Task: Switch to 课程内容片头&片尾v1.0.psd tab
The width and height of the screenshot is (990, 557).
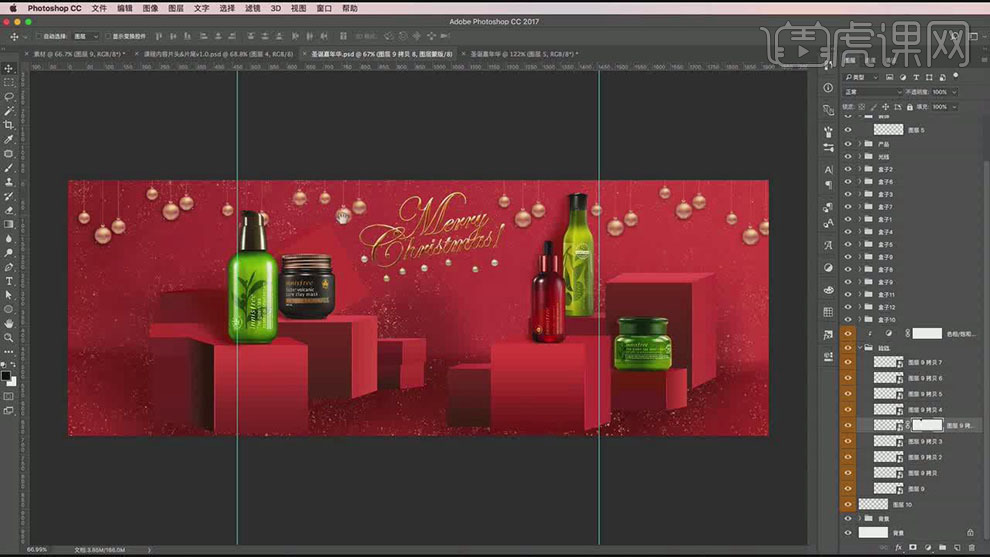Action: tap(218, 54)
